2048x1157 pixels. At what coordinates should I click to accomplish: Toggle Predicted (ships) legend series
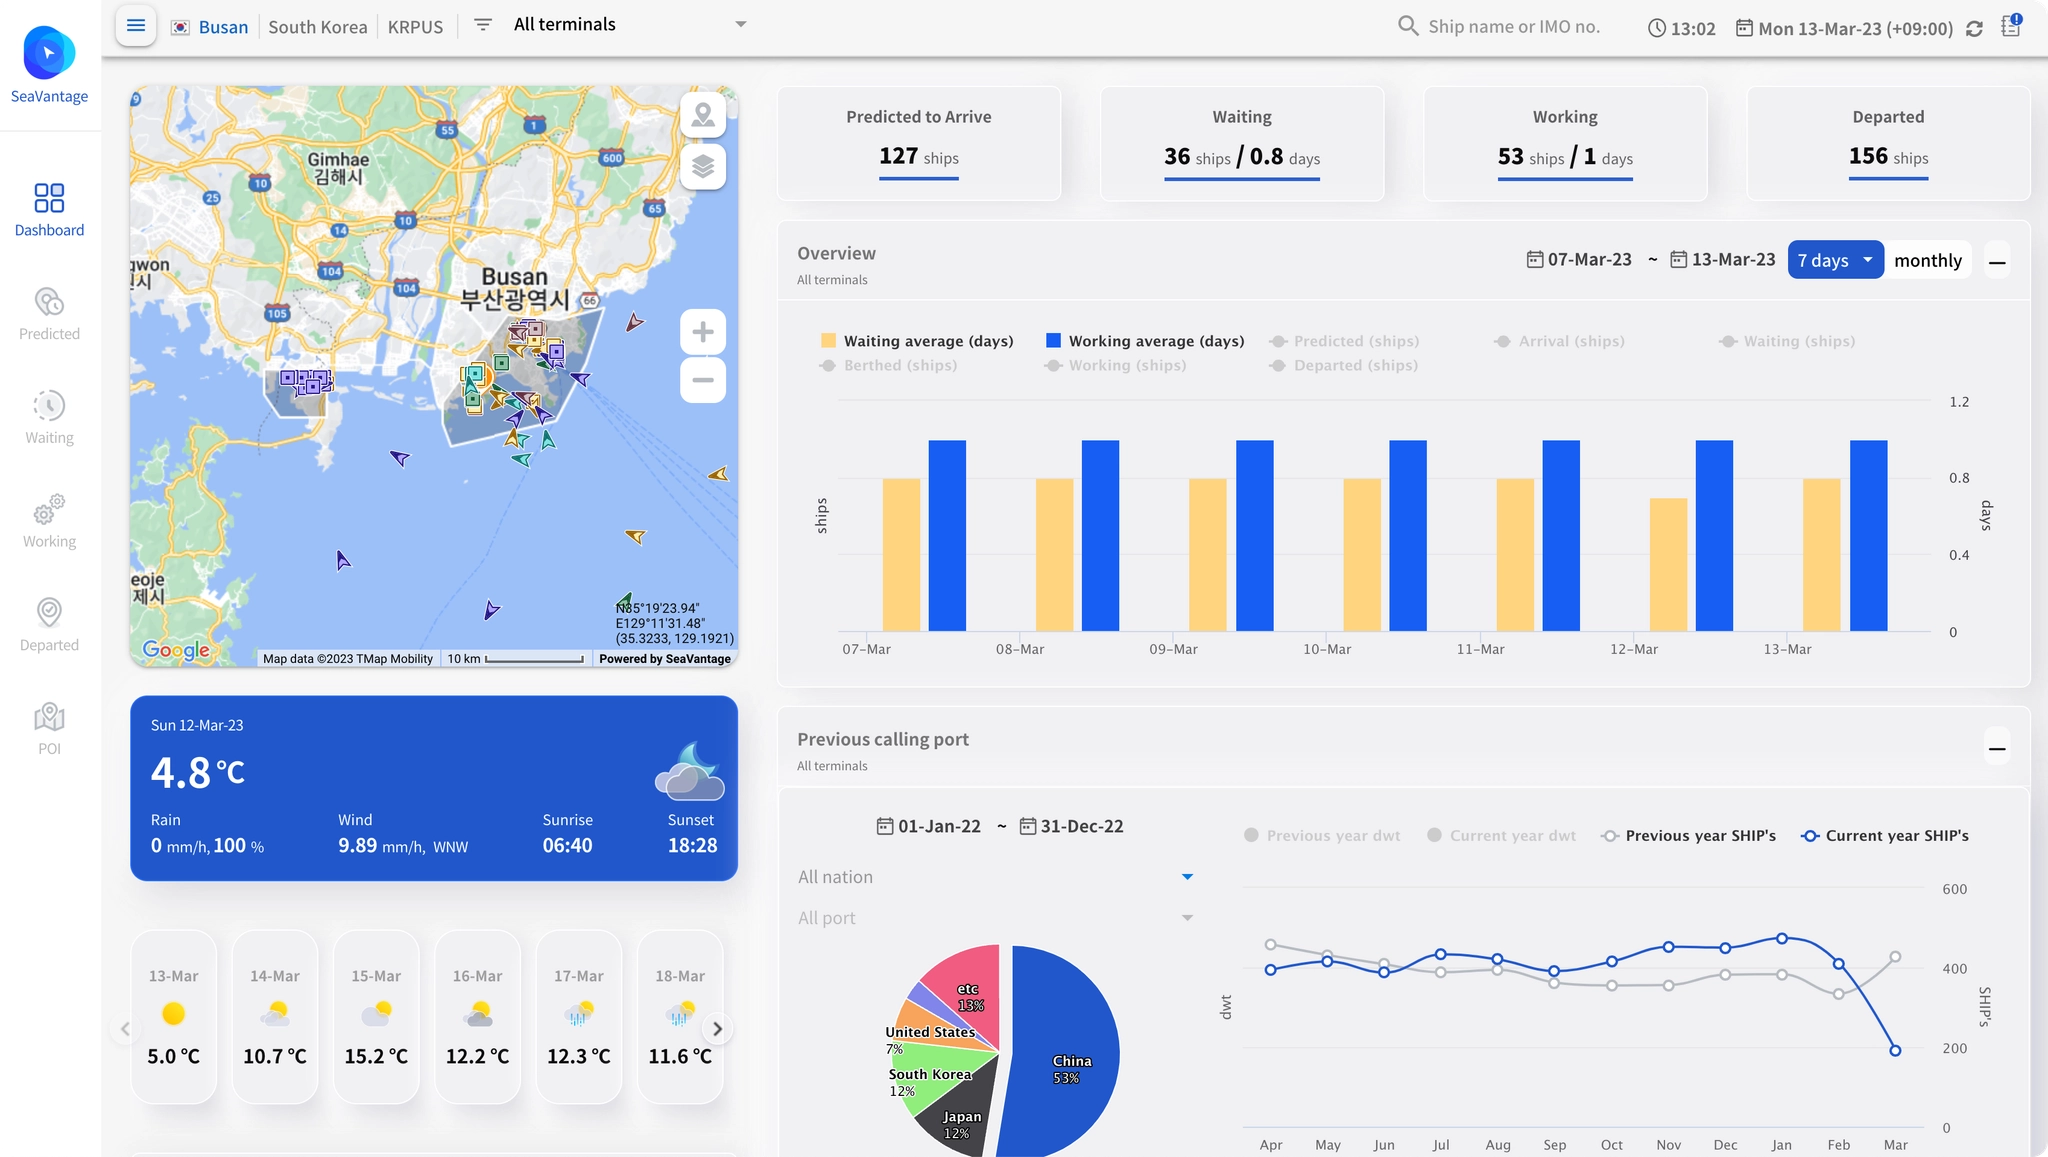click(1345, 341)
